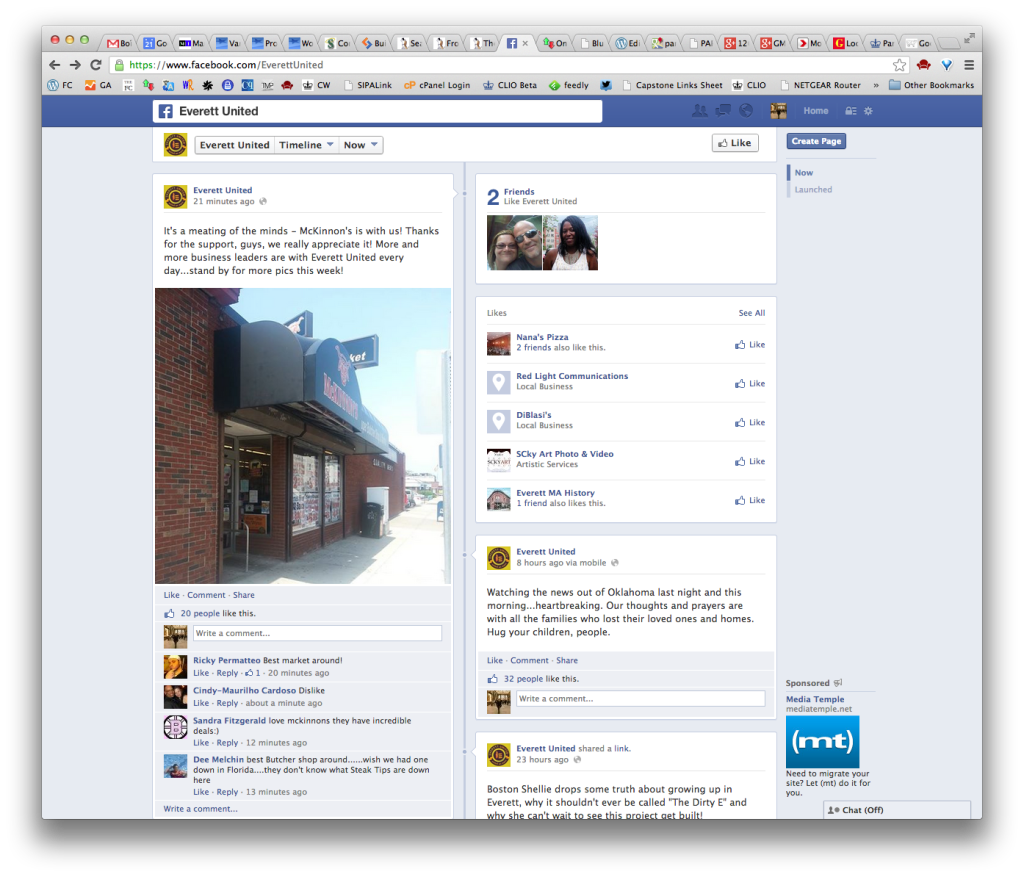This screenshot has height=877, width=1024.
Task: Click the browser forward arrow
Action: tap(75, 65)
